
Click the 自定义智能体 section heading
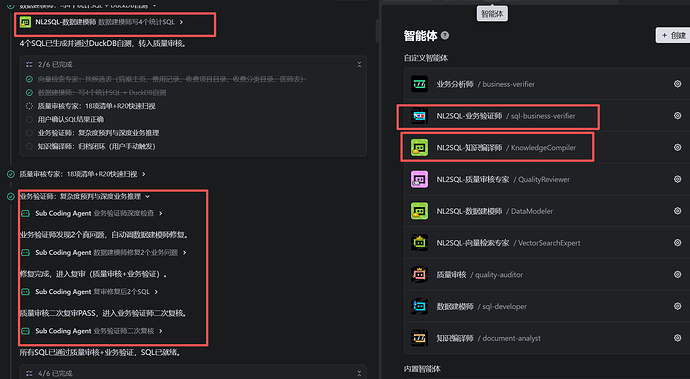pos(426,58)
